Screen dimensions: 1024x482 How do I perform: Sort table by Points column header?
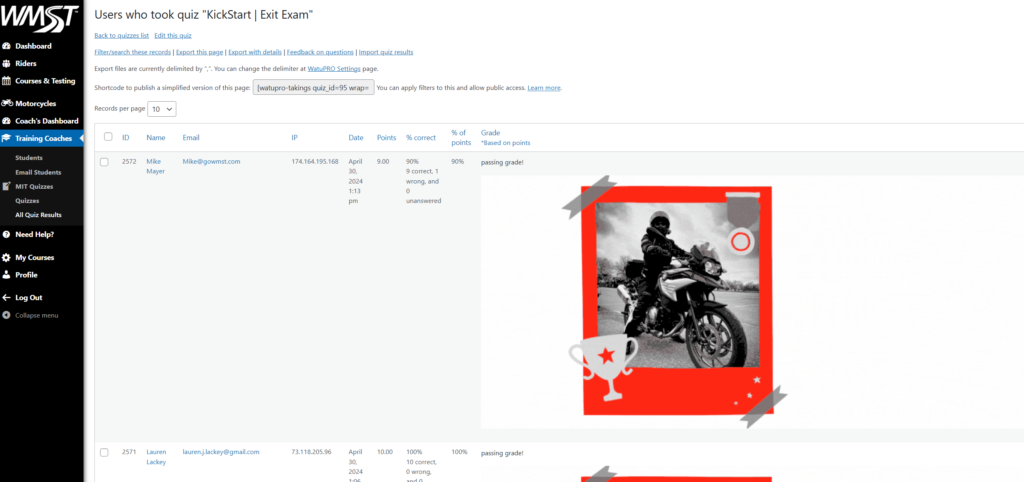click(x=386, y=137)
